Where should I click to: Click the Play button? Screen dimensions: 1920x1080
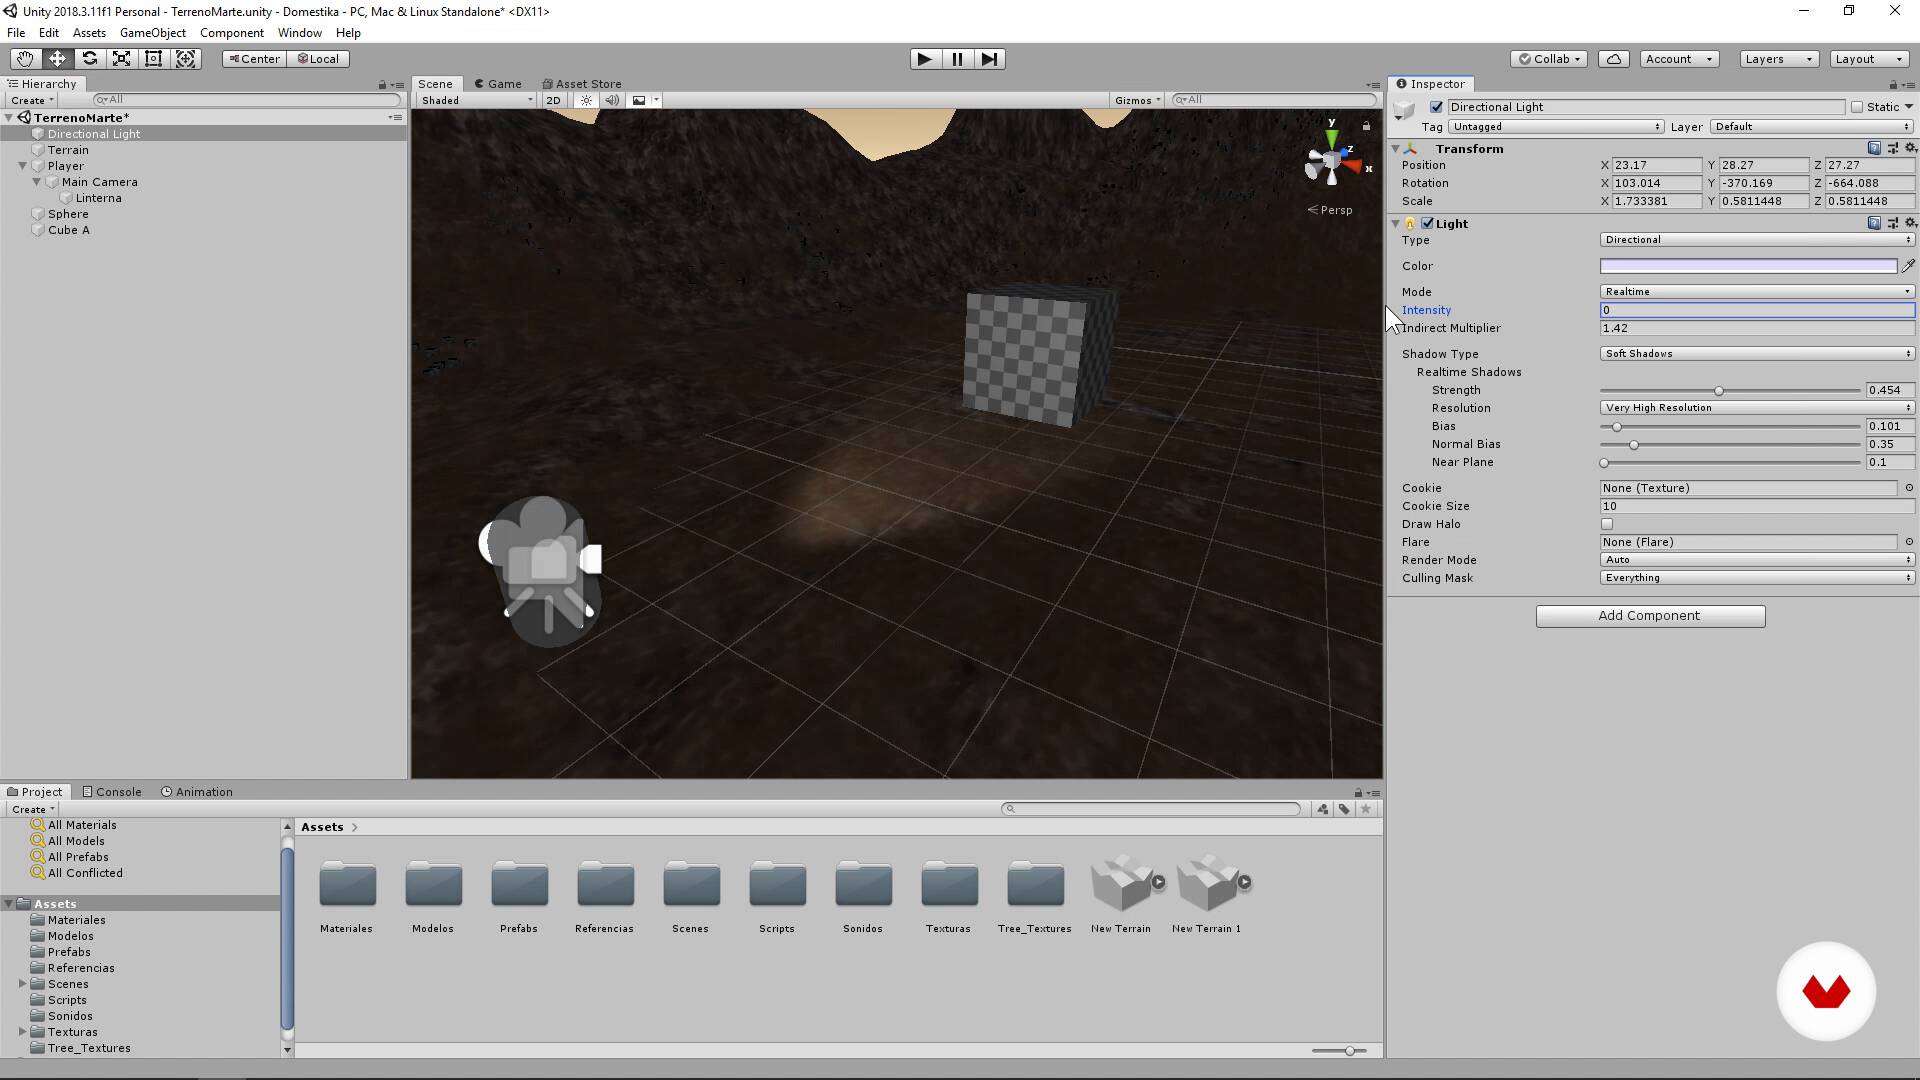coord(925,59)
